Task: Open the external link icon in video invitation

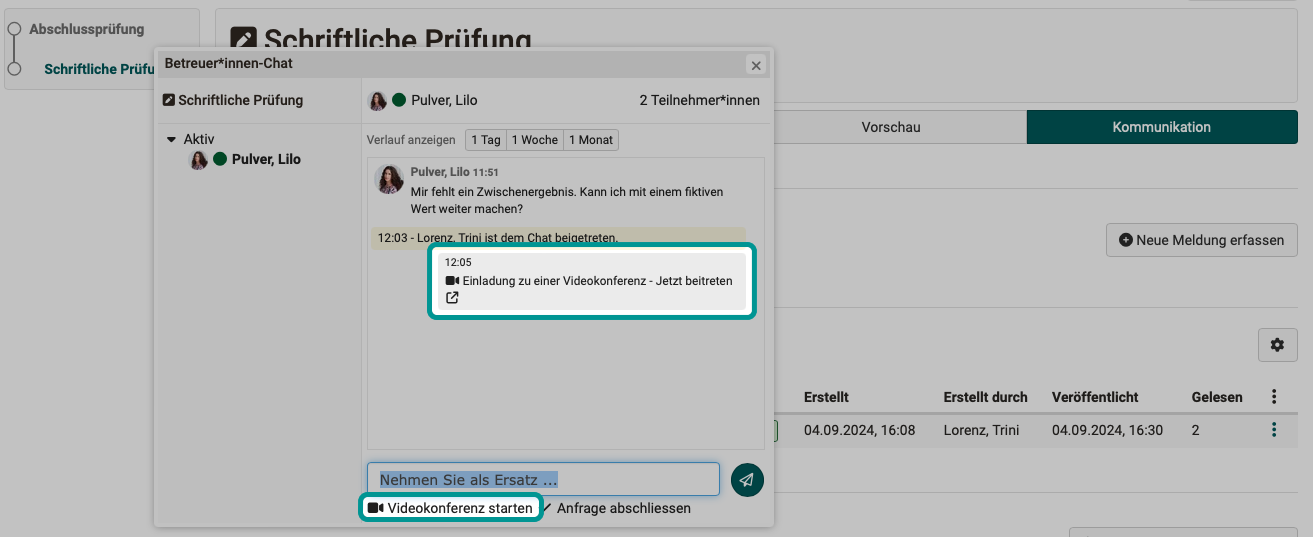Action: tap(452, 298)
